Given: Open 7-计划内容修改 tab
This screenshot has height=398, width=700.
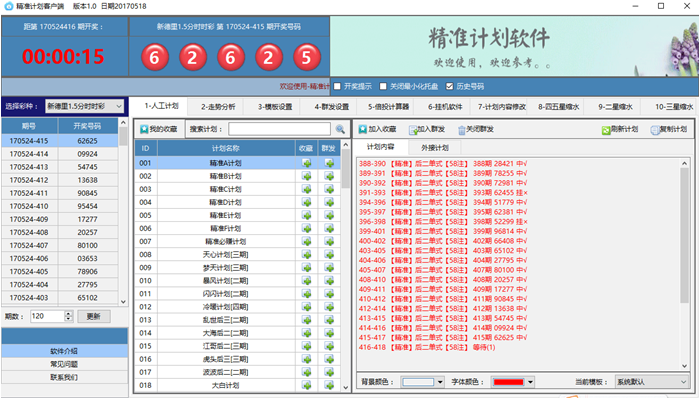Looking at the screenshot, I should (x=502, y=107).
